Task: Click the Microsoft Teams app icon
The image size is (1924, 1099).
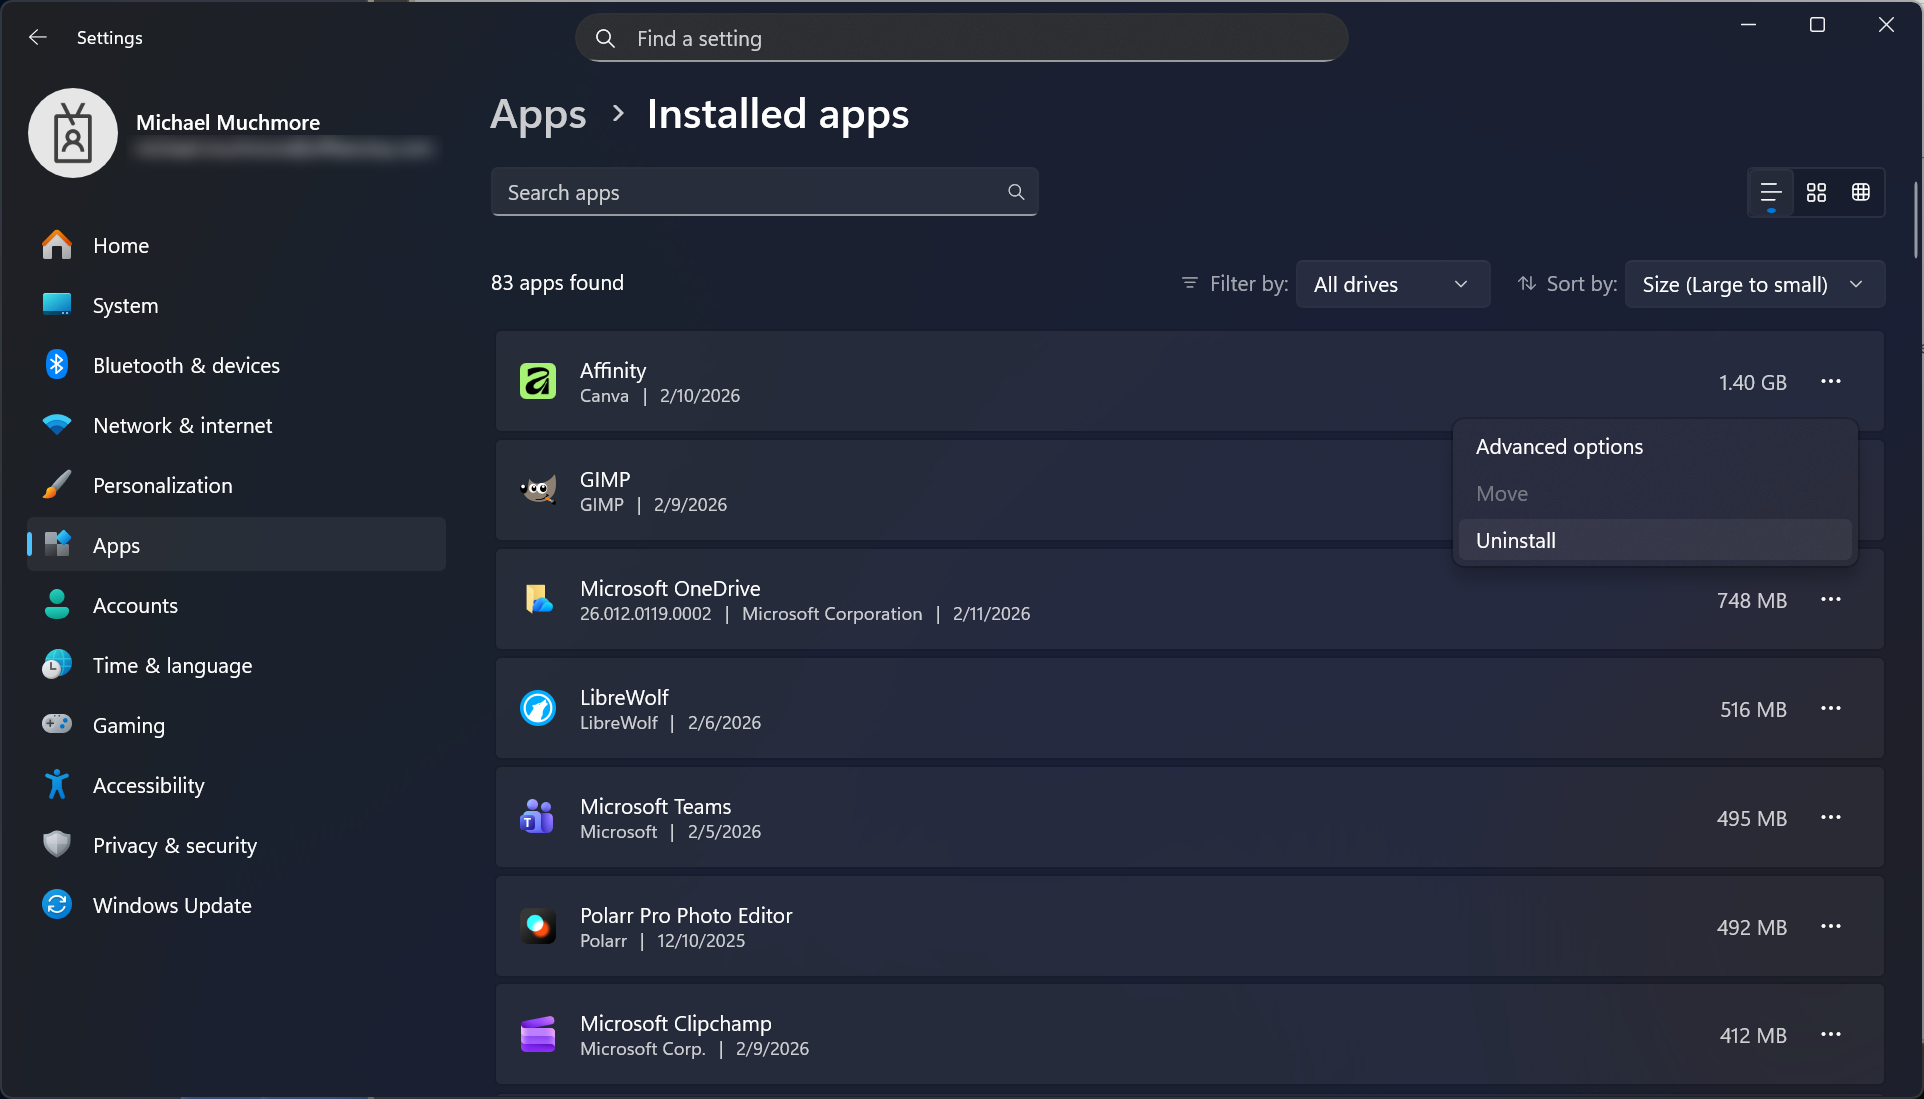Action: pos(537,816)
